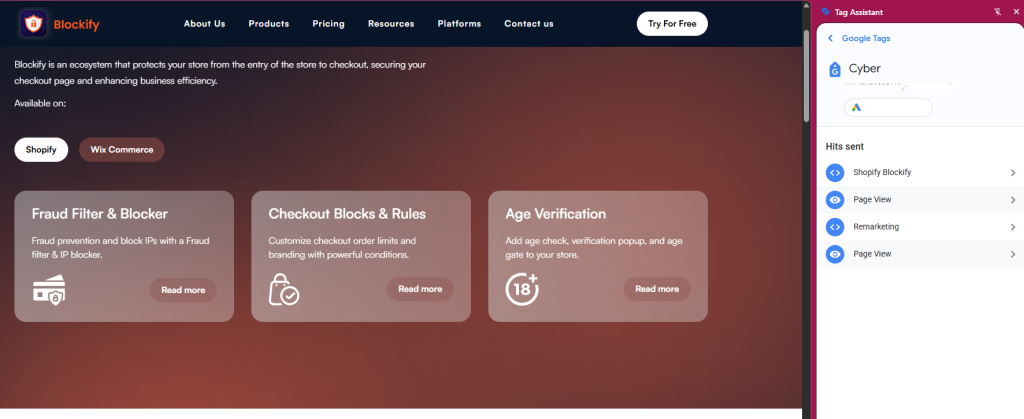Click the Shopify Blockify code icon
Viewport: 1024px width, 419px height.
click(x=835, y=173)
